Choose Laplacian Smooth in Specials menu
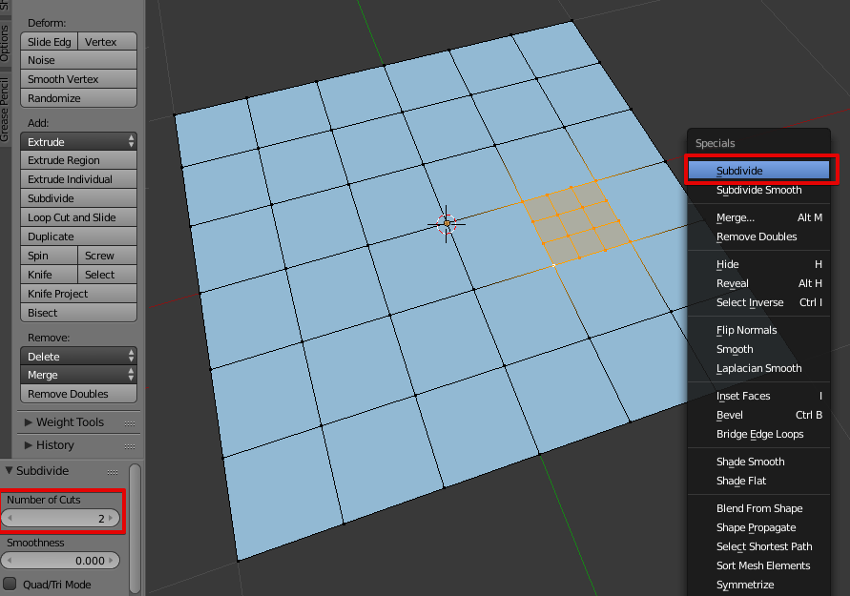The image size is (850, 596). point(759,368)
